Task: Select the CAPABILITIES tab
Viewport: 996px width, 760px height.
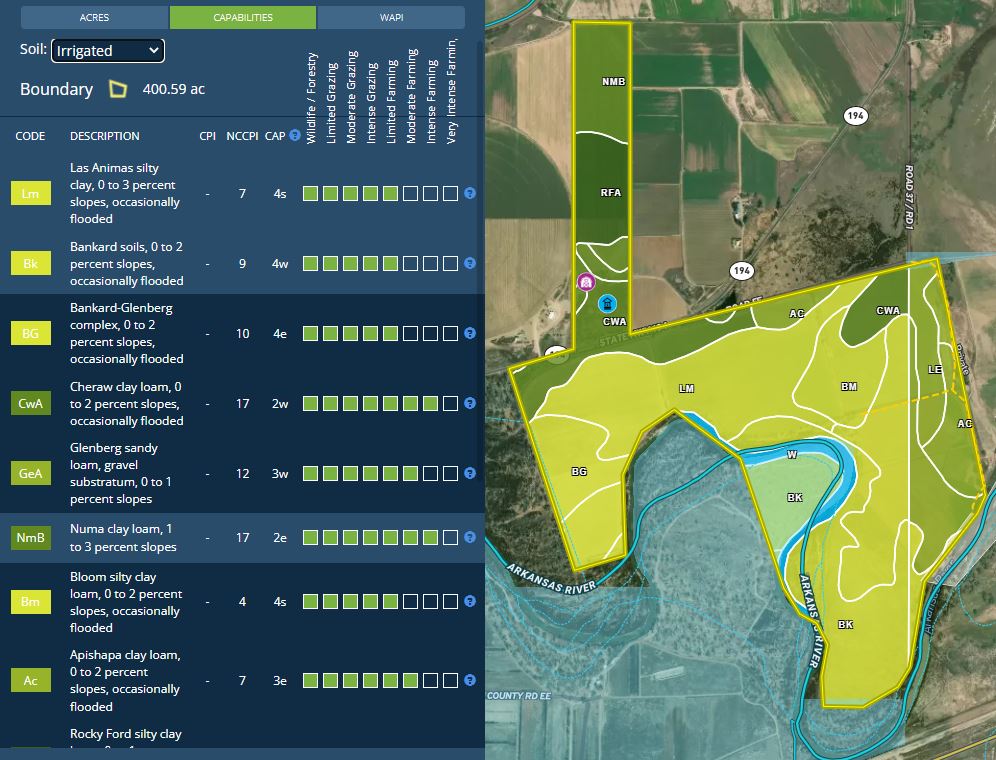Action: 243,18
